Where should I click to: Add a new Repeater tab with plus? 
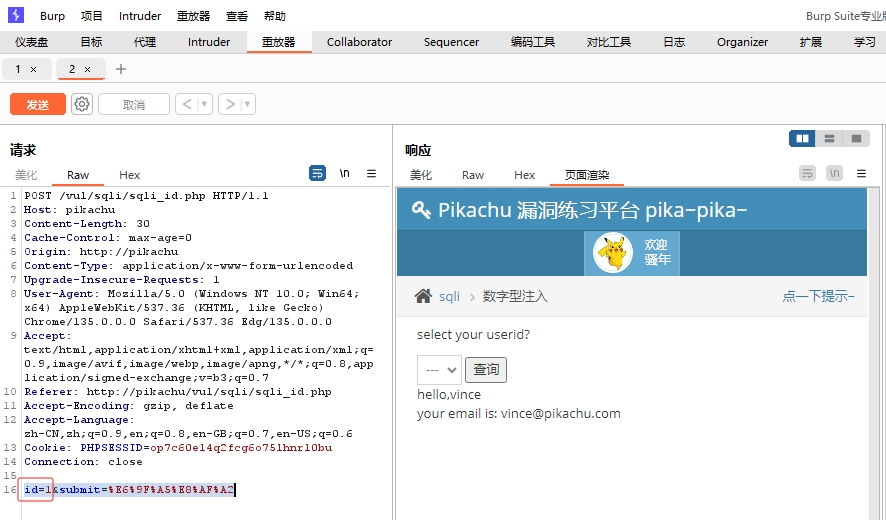[120, 69]
